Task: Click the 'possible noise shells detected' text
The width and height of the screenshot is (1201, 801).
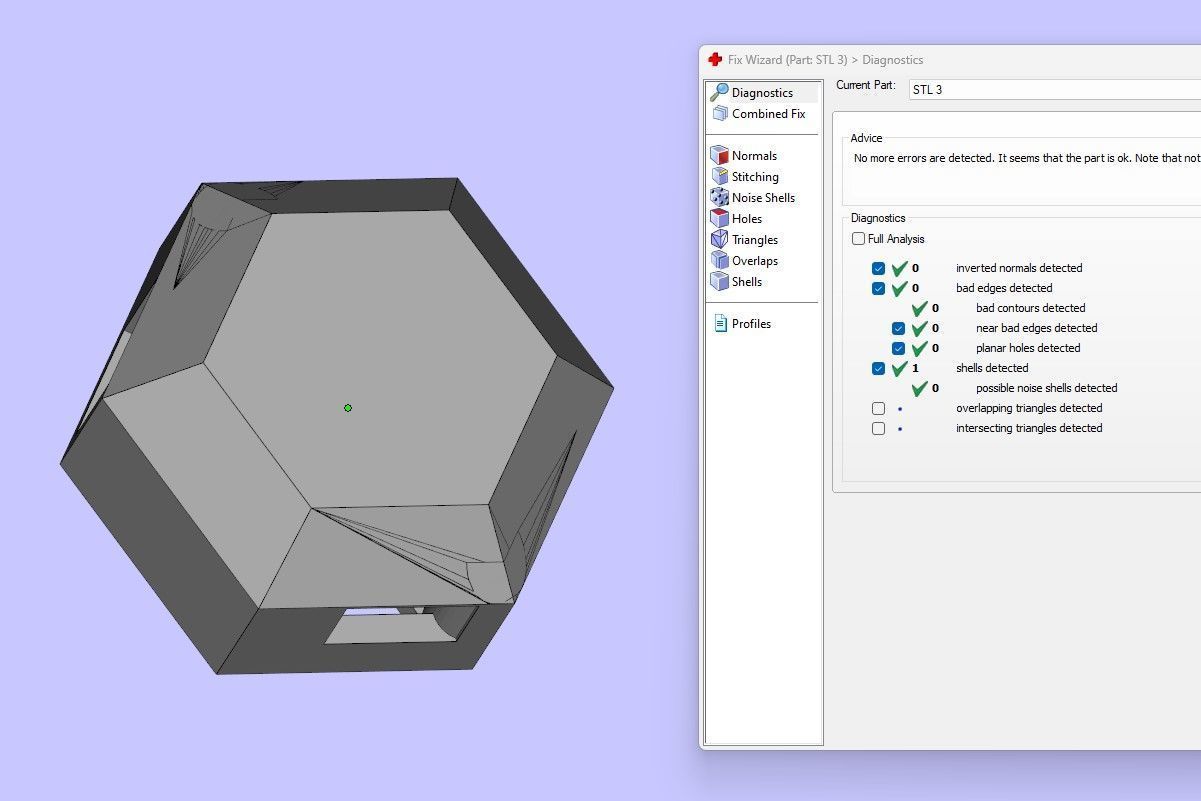Action: coord(1046,388)
